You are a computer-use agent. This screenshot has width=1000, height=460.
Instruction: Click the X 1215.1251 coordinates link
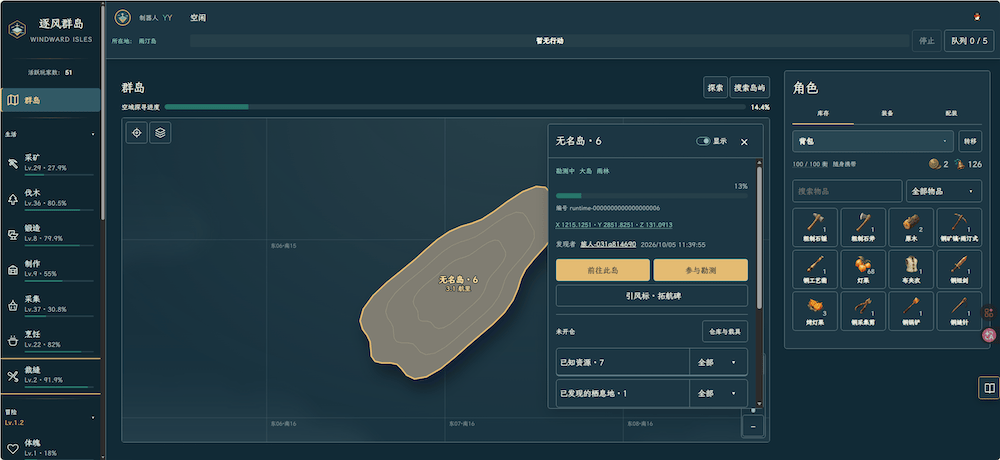[x=614, y=225]
